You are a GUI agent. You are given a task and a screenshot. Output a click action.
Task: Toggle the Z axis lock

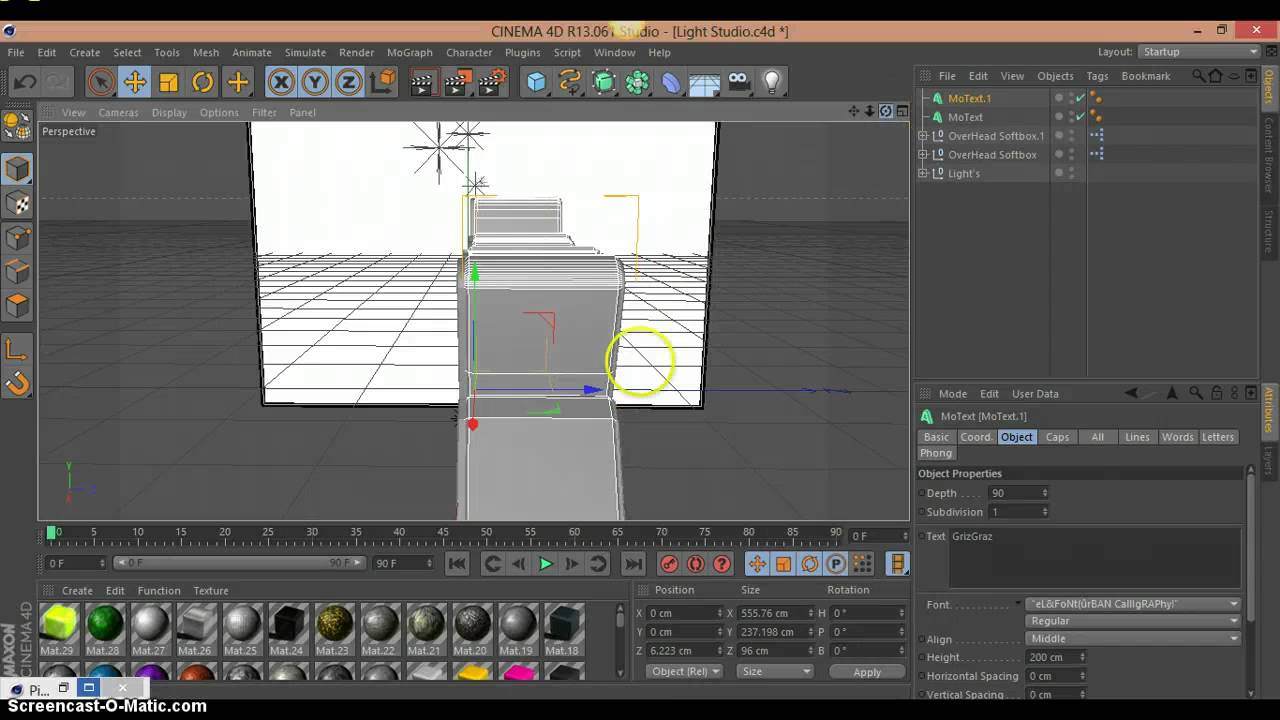(348, 82)
